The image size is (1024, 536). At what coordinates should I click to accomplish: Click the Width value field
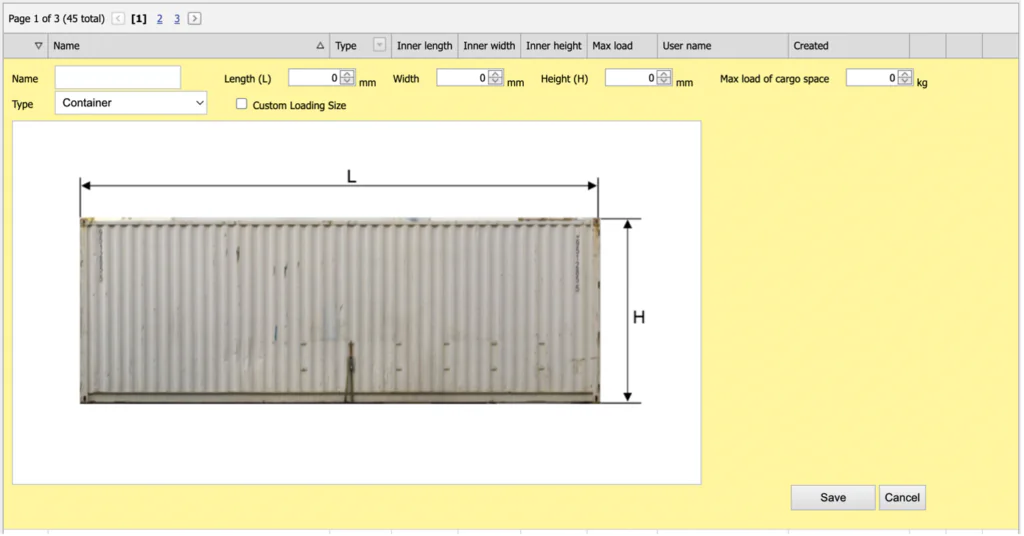(462, 78)
